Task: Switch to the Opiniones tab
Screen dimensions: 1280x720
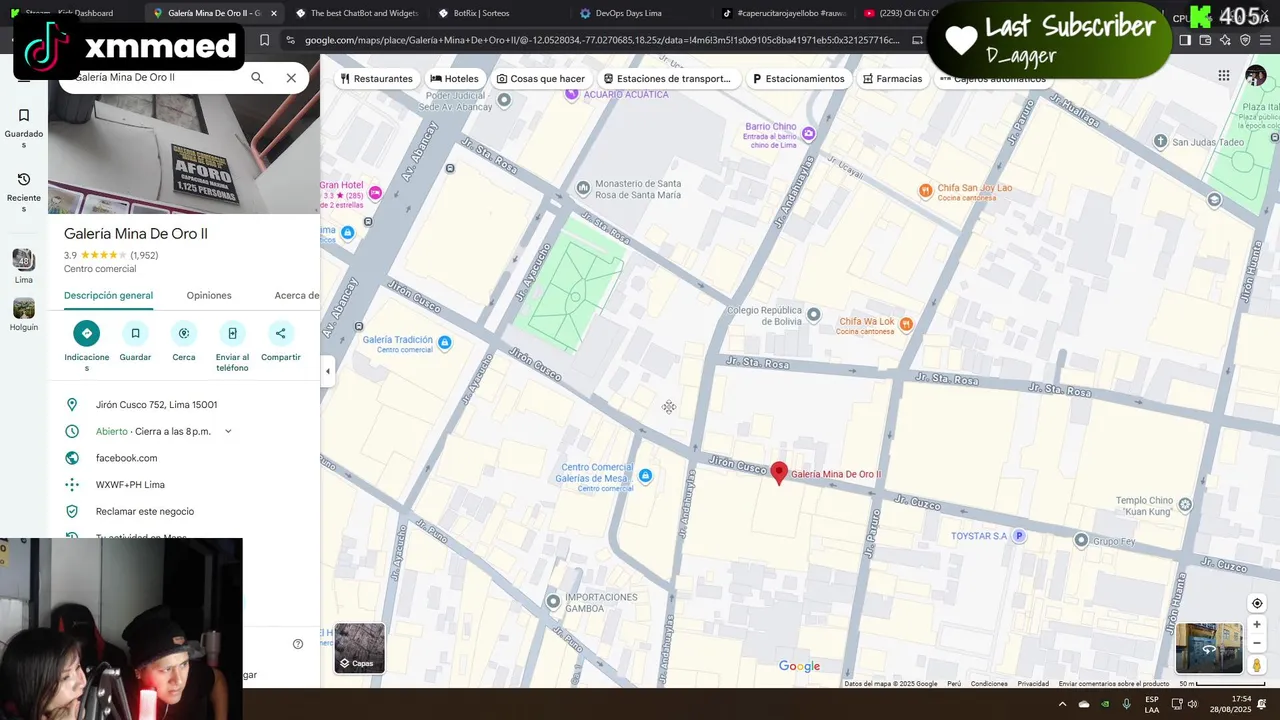Action: 209,295
